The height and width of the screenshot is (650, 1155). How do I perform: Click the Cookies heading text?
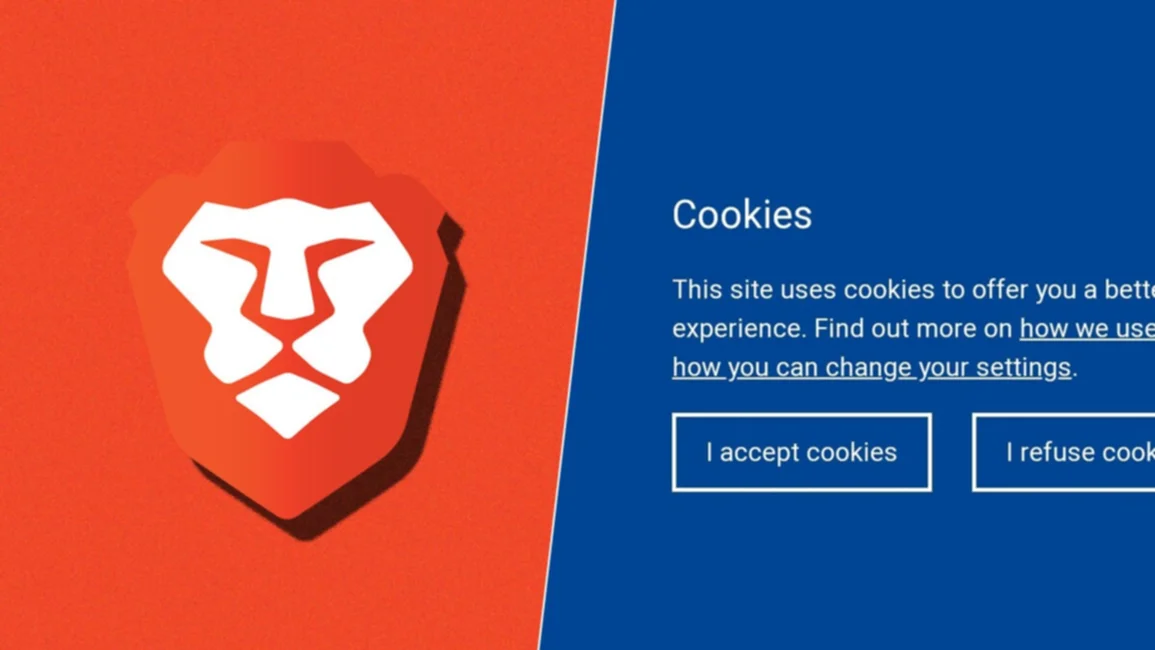click(x=742, y=214)
